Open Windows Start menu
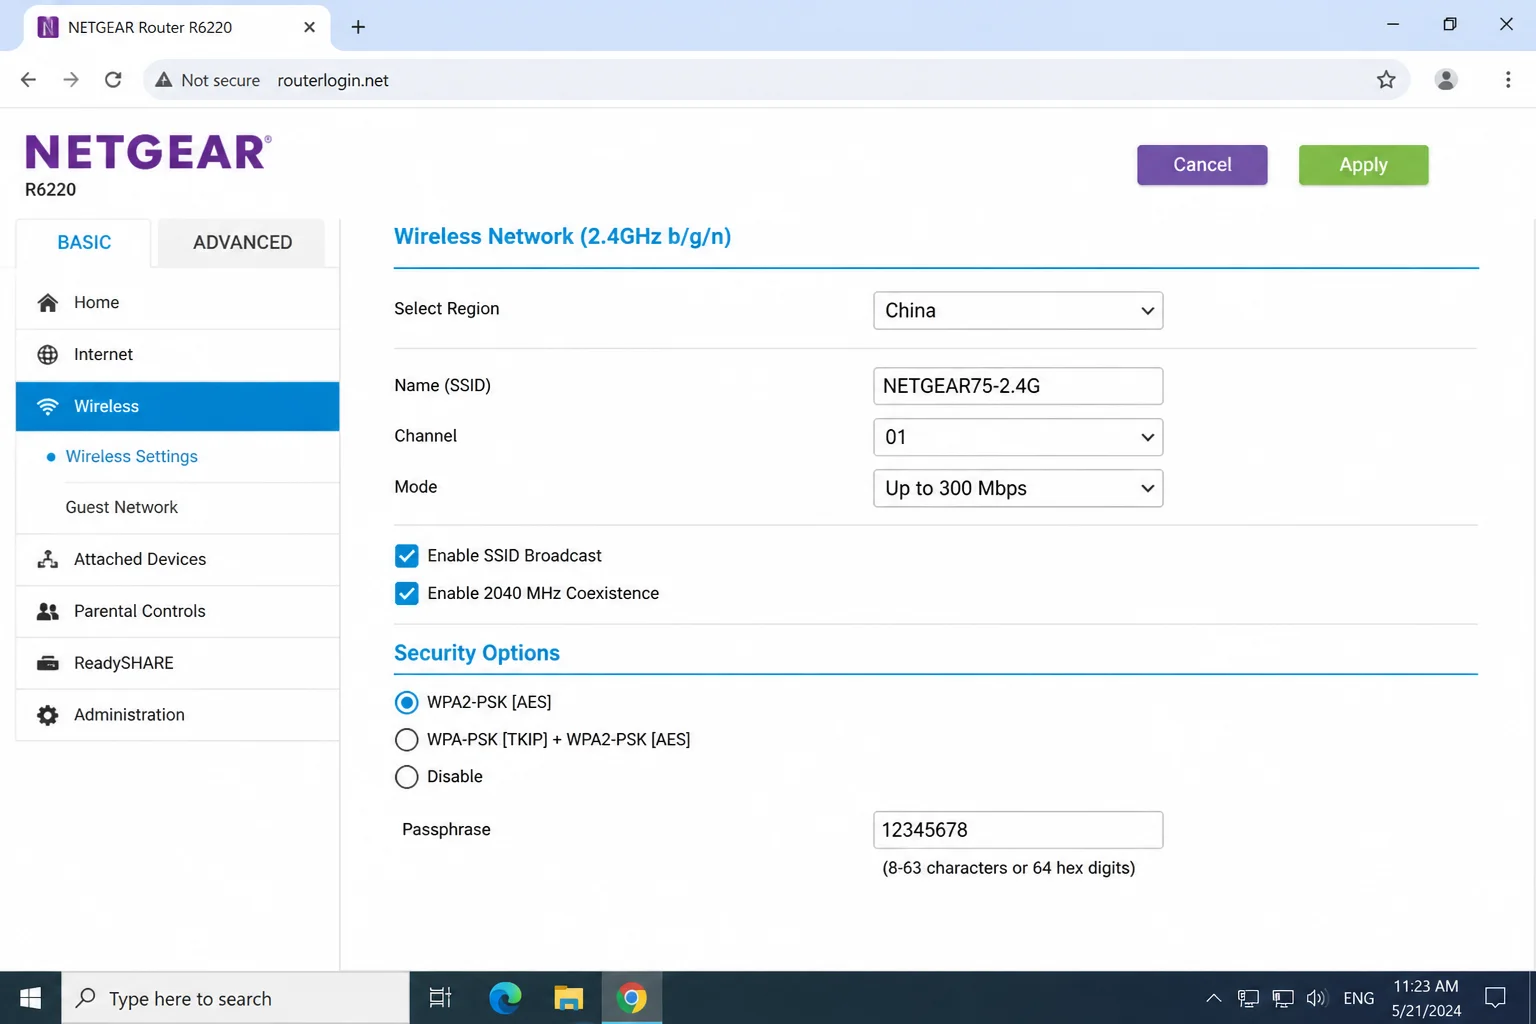This screenshot has width=1536, height=1024. click(x=30, y=998)
